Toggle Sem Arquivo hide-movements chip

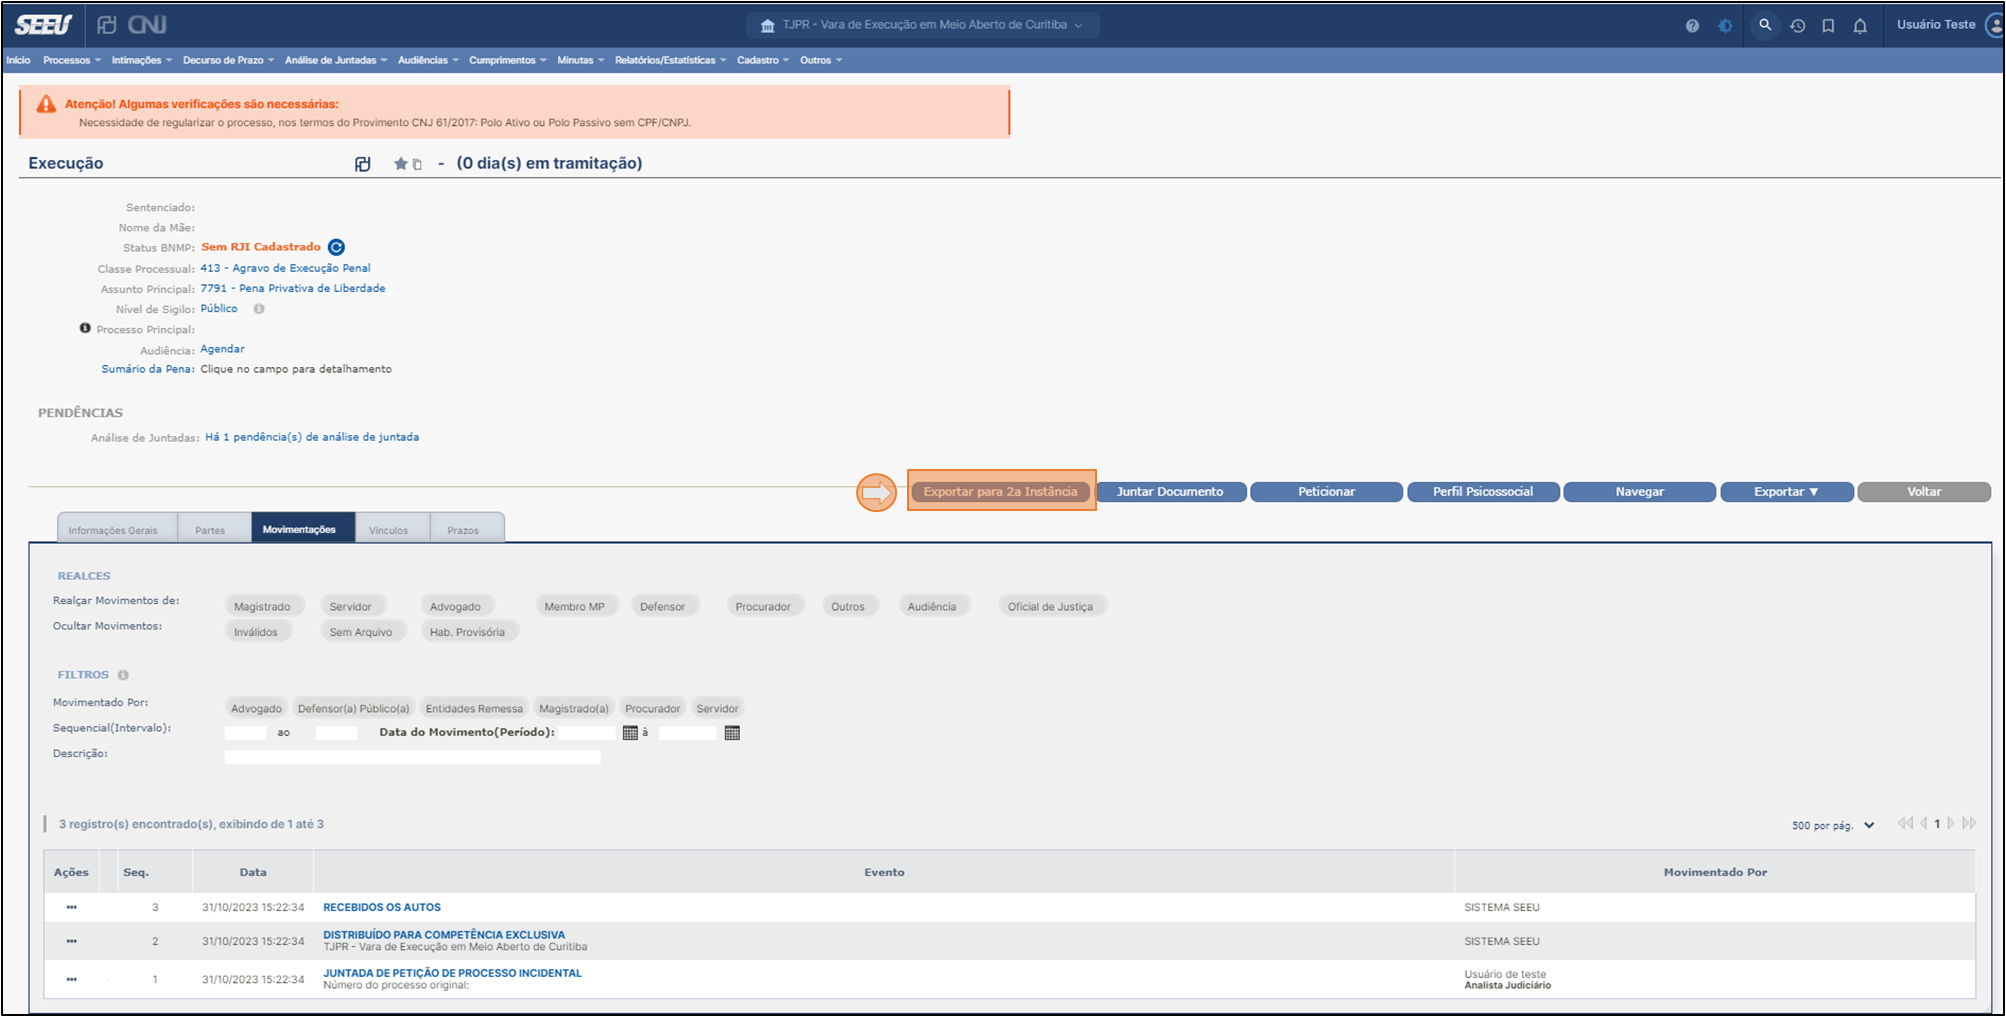(361, 632)
